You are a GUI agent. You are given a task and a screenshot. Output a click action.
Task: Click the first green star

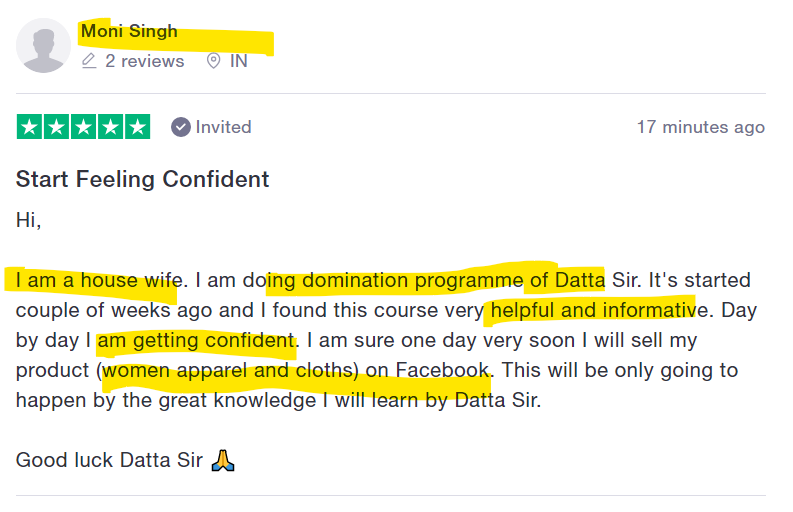tap(29, 126)
